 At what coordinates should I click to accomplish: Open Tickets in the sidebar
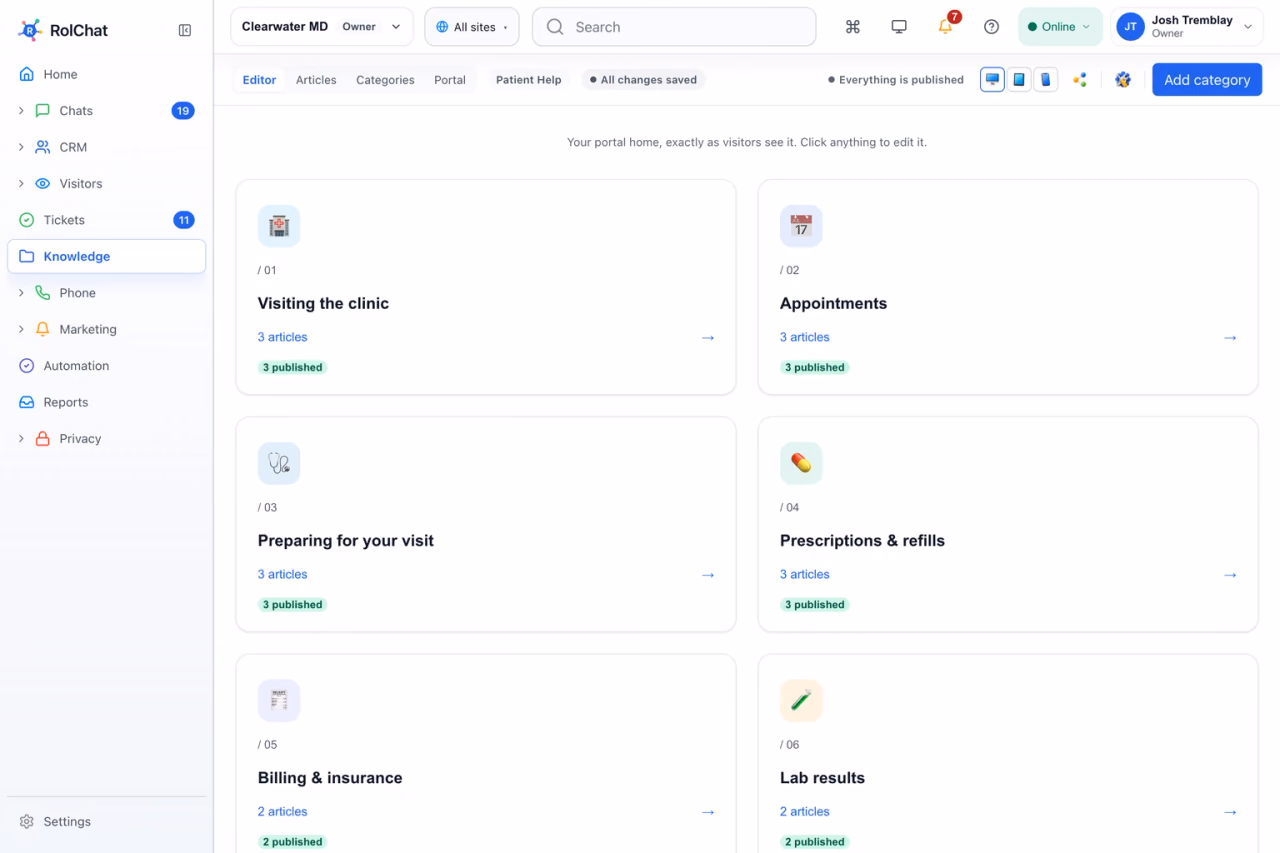click(107, 220)
